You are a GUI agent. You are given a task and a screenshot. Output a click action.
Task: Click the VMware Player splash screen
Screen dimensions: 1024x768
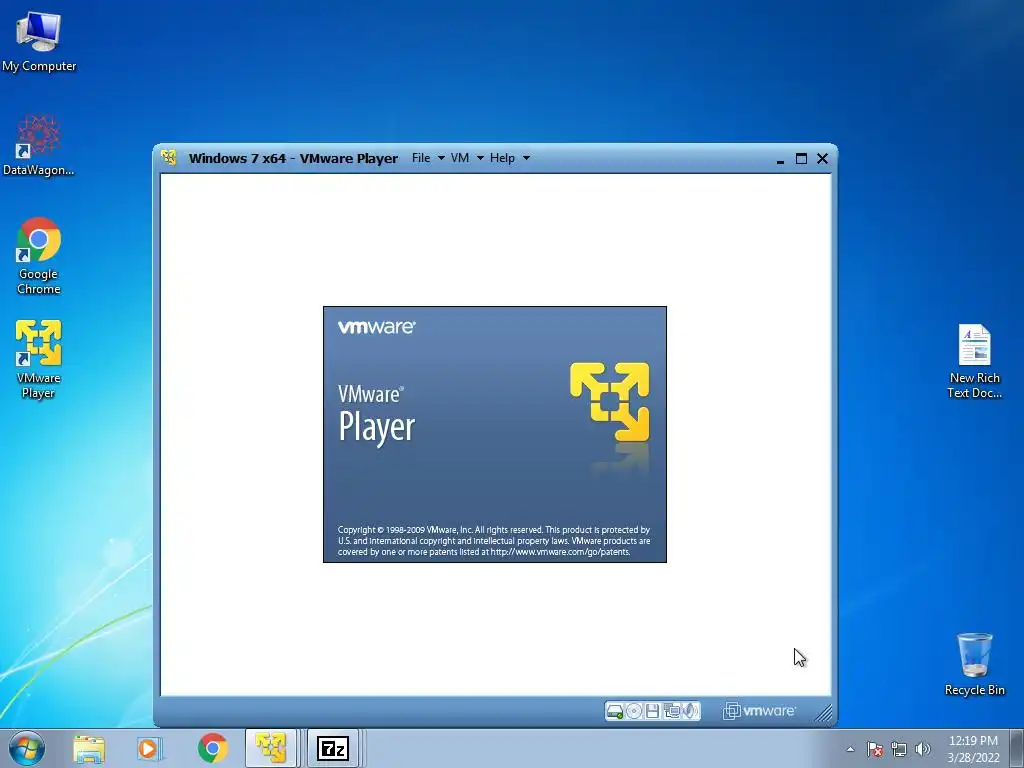(x=495, y=434)
